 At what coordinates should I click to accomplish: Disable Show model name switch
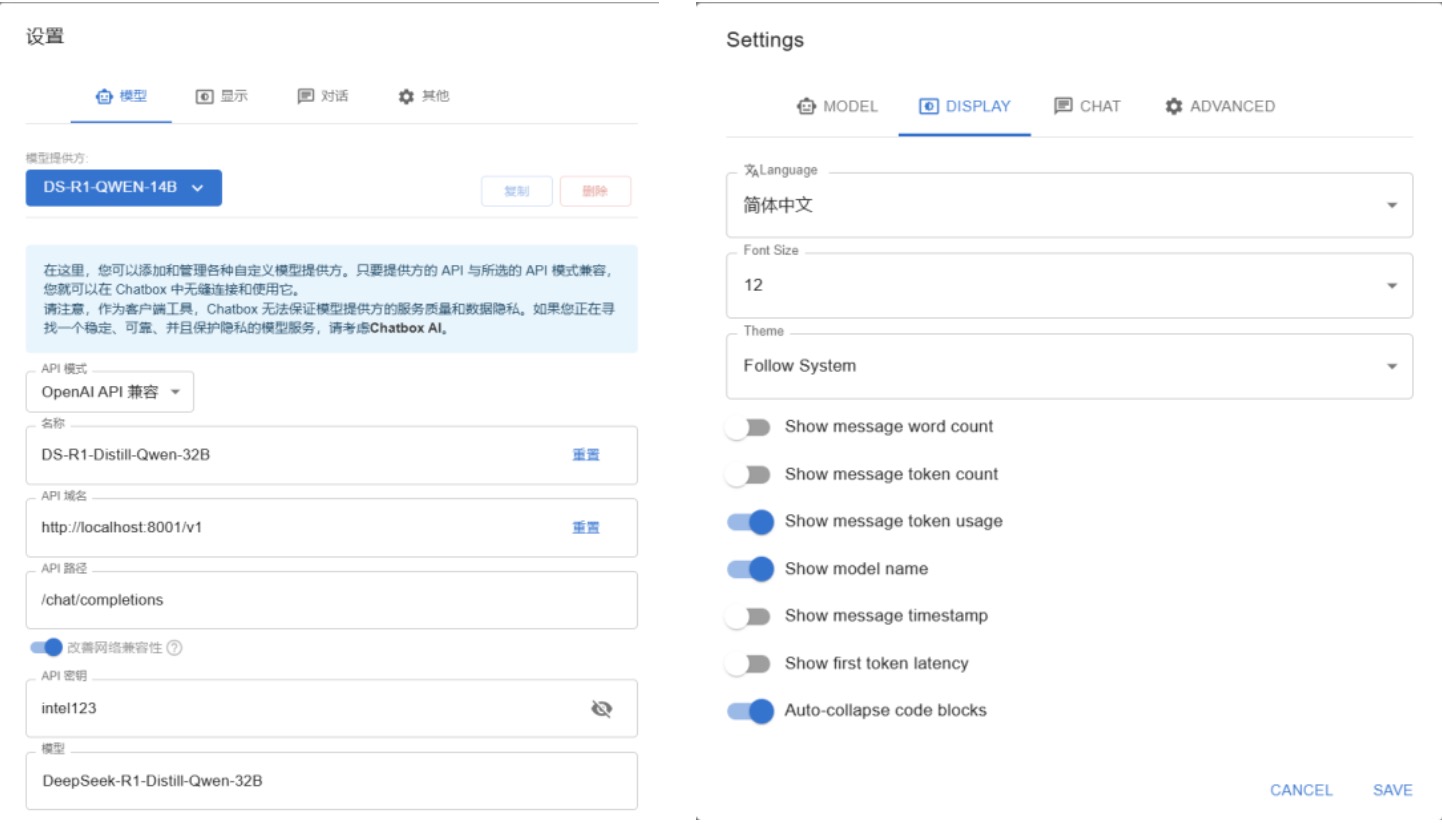(x=751, y=569)
